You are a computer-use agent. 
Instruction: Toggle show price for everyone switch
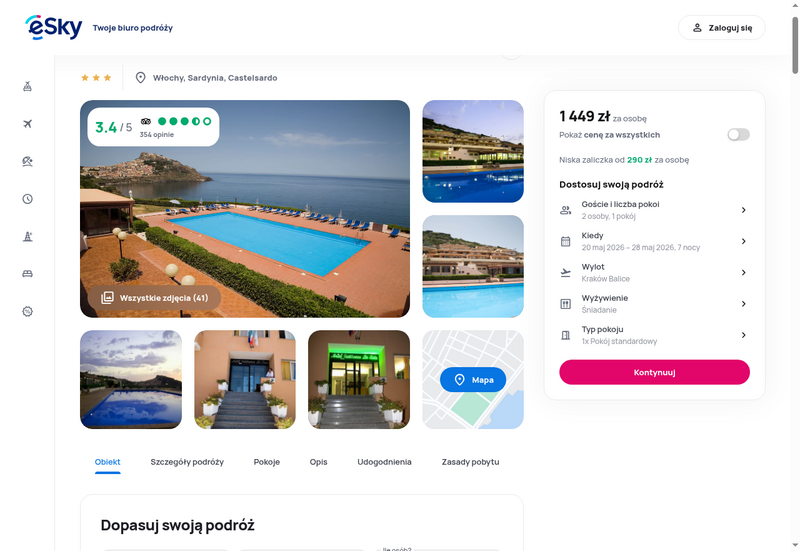738,135
